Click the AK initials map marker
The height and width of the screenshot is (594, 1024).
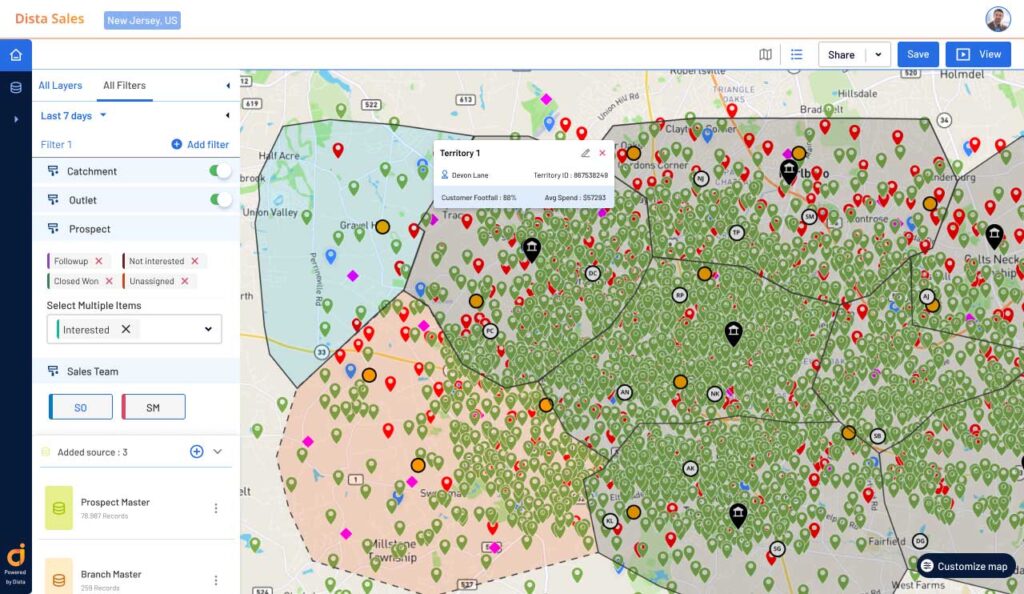tap(690, 468)
